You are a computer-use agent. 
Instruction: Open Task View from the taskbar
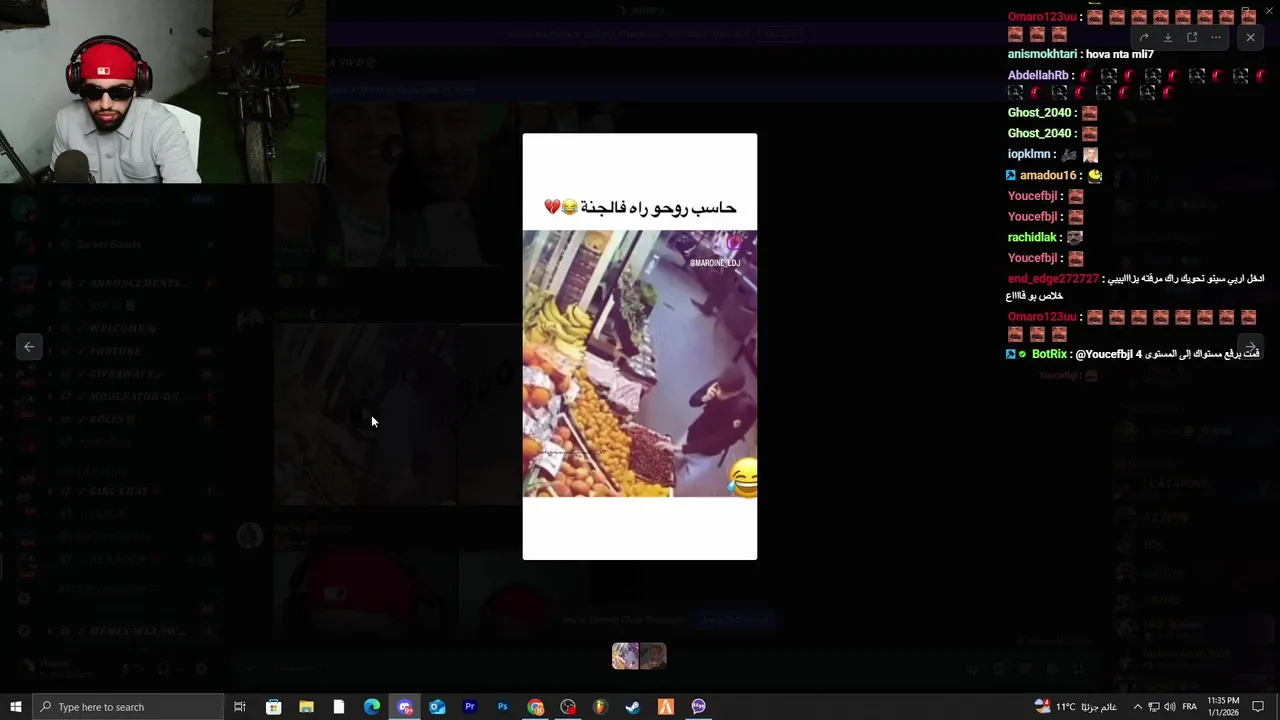[x=240, y=707]
